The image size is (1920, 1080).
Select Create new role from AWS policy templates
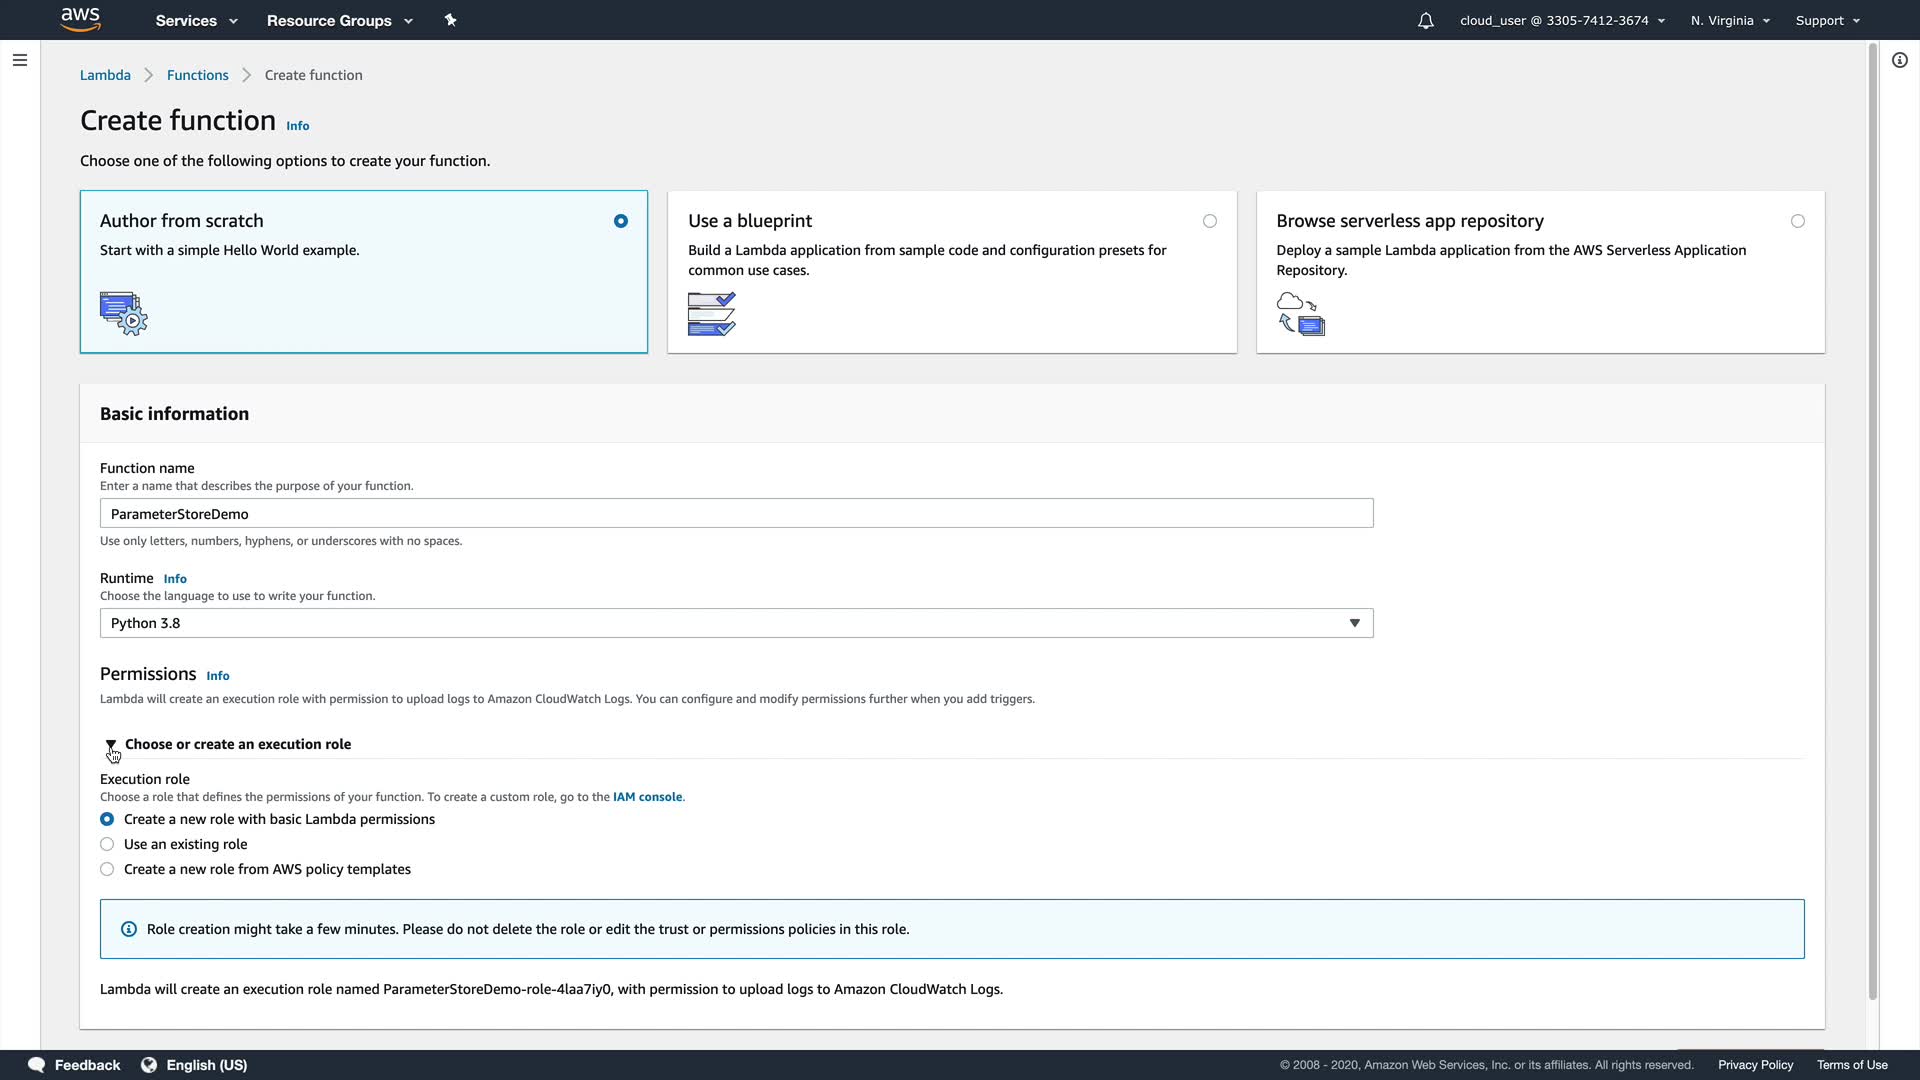click(107, 869)
